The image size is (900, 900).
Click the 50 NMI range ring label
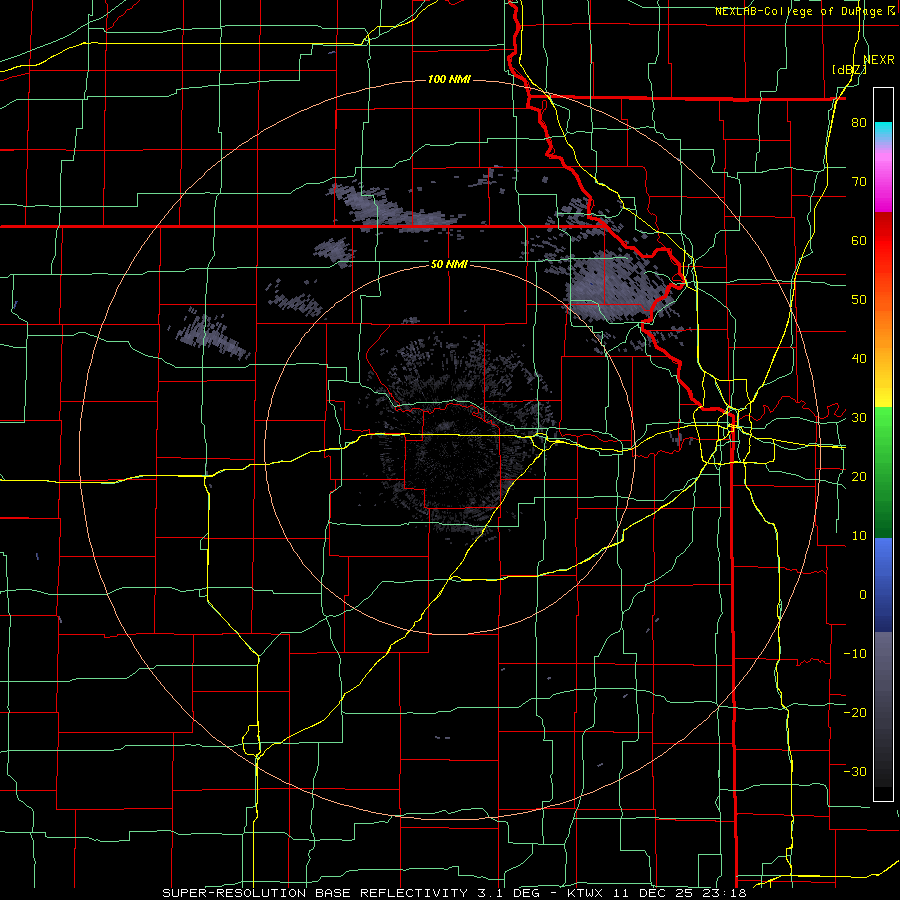[x=449, y=264]
